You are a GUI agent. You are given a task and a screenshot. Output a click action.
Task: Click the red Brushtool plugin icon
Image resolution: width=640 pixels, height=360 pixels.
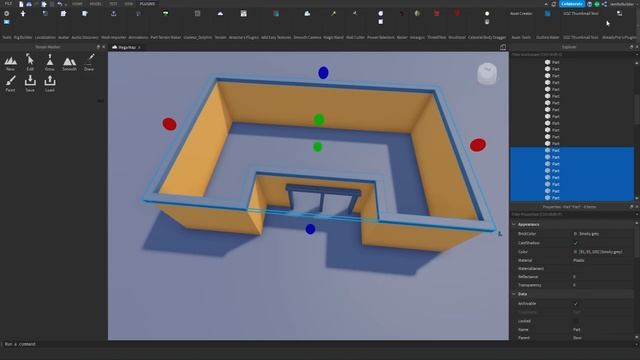click(457, 13)
